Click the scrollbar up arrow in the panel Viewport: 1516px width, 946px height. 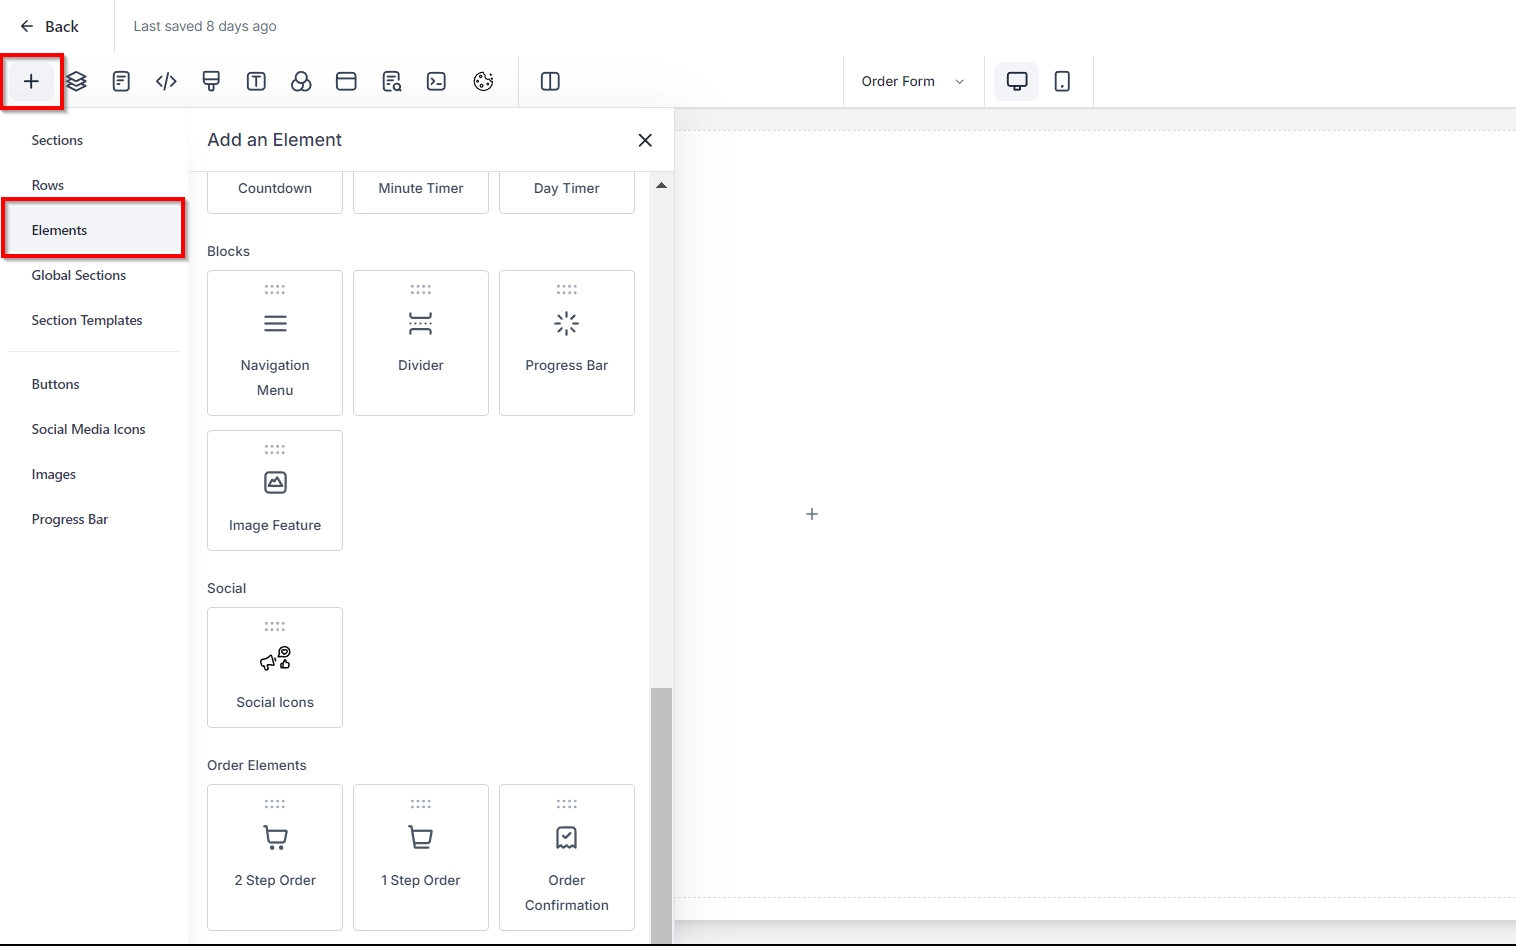point(661,185)
